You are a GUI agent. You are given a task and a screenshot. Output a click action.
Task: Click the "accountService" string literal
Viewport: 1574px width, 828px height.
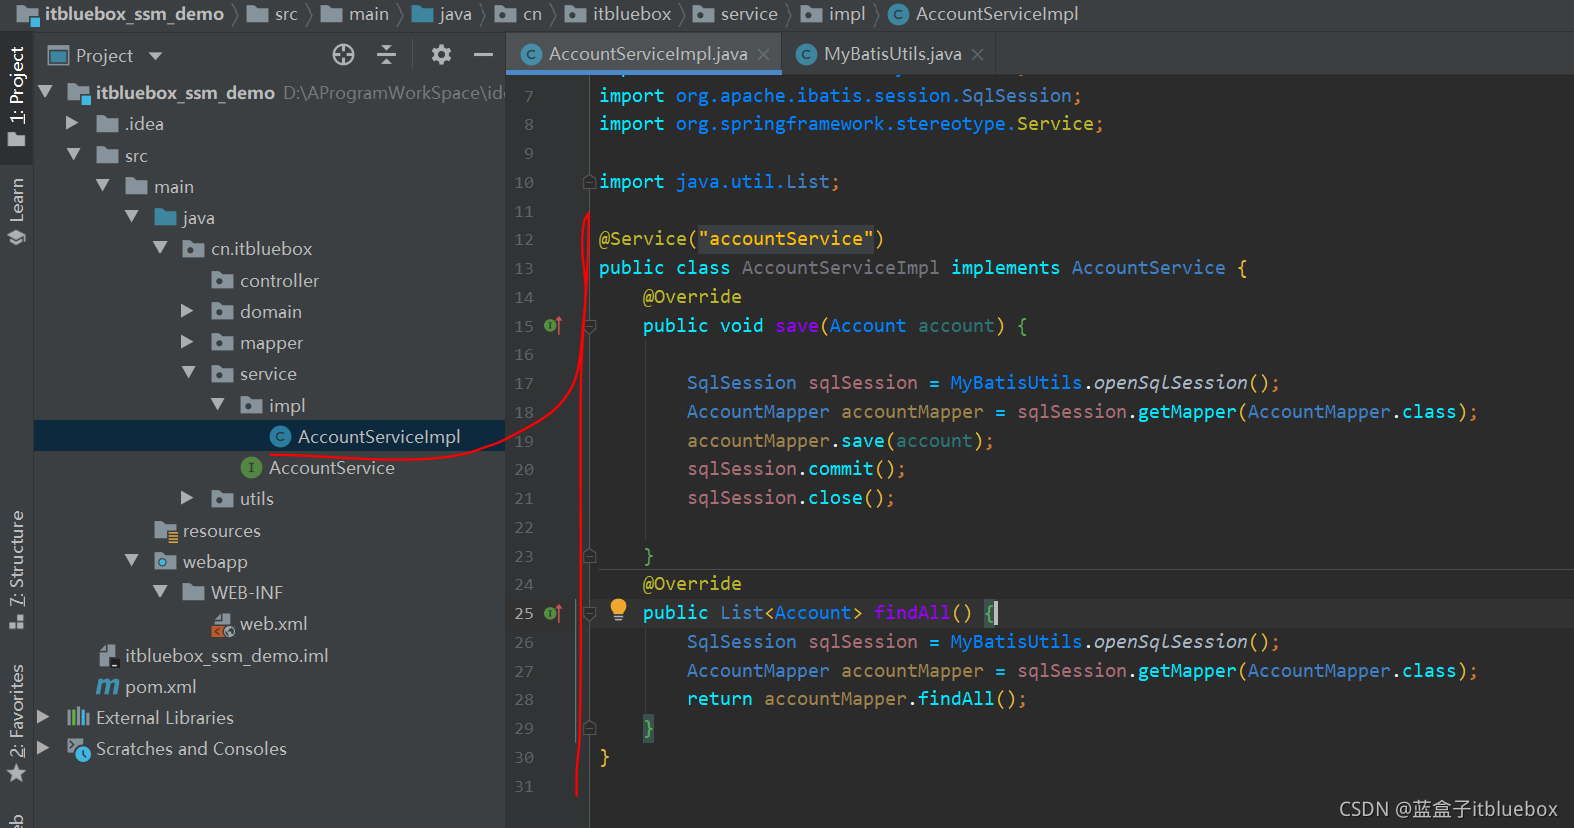(x=785, y=239)
